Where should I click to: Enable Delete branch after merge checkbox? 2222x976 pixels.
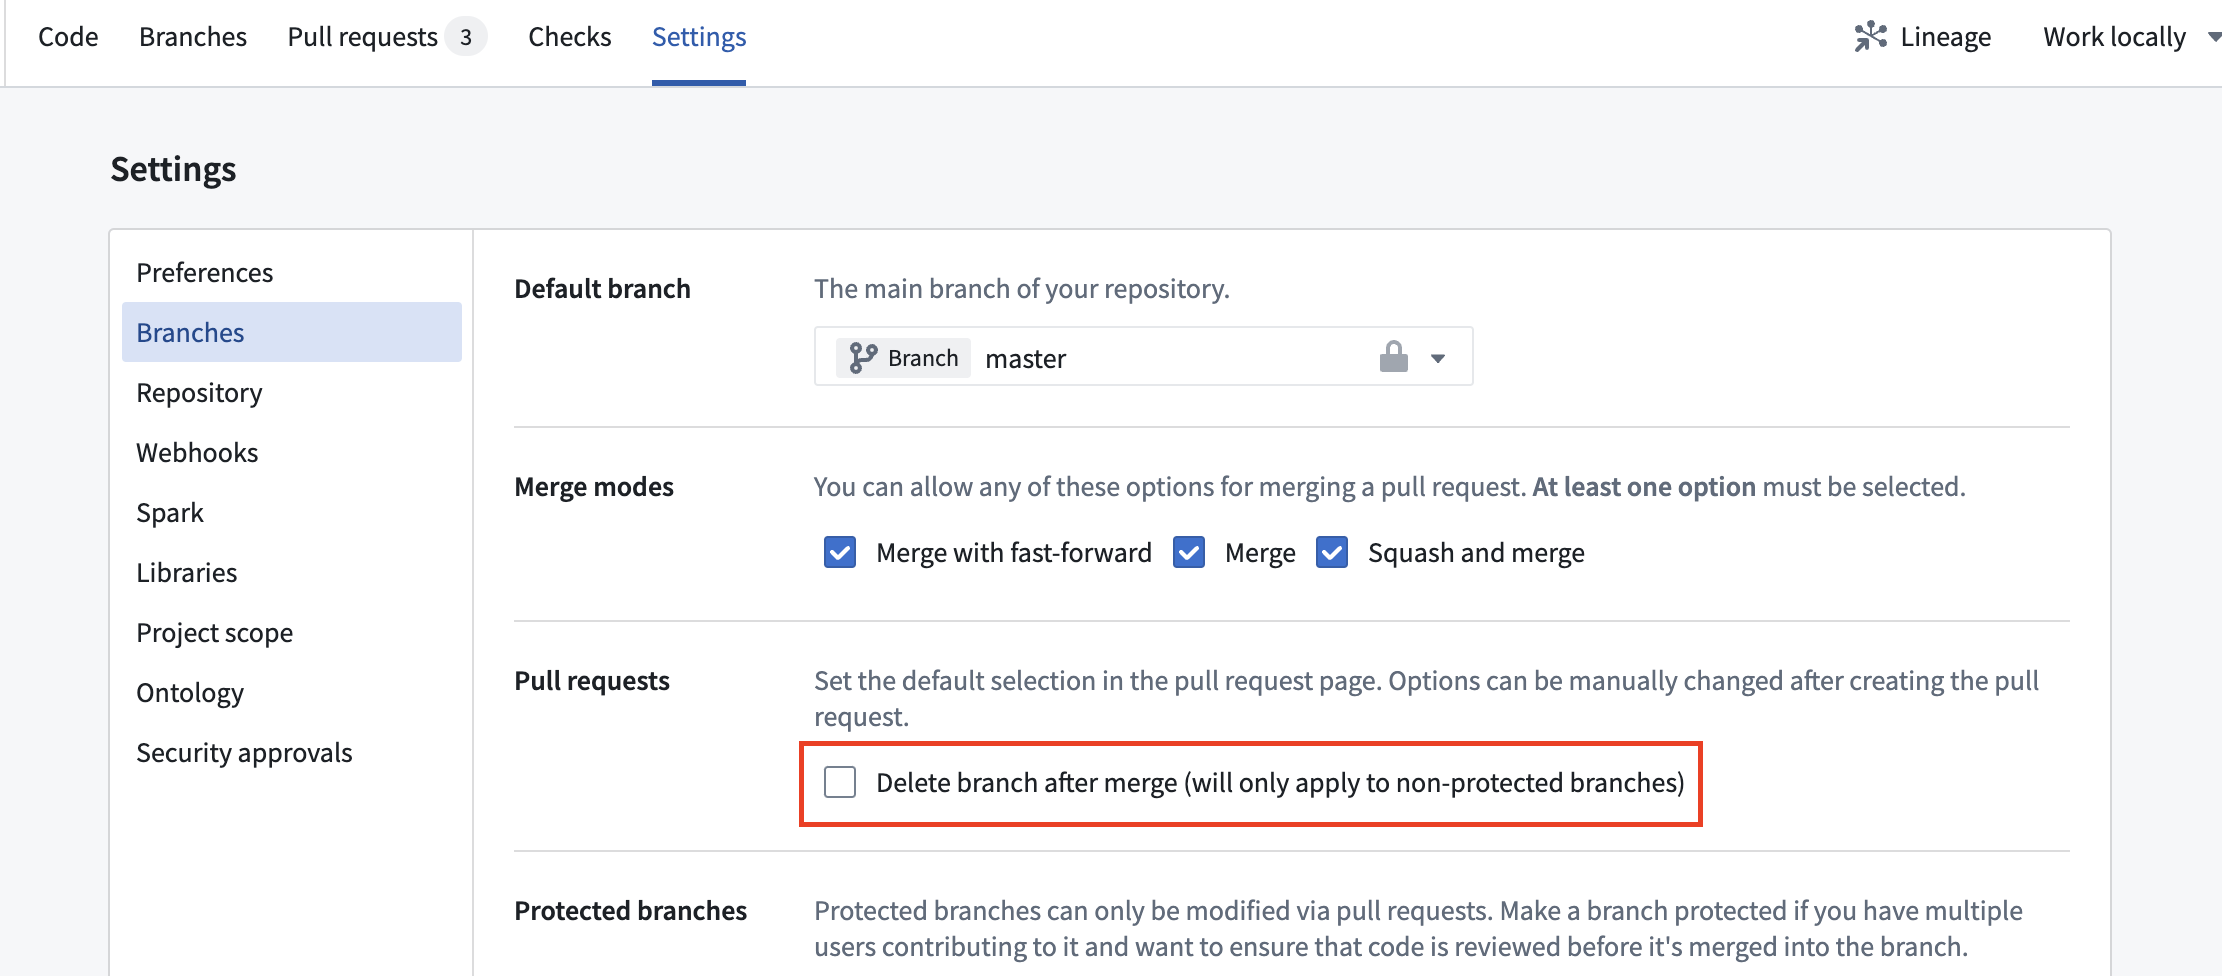840,782
